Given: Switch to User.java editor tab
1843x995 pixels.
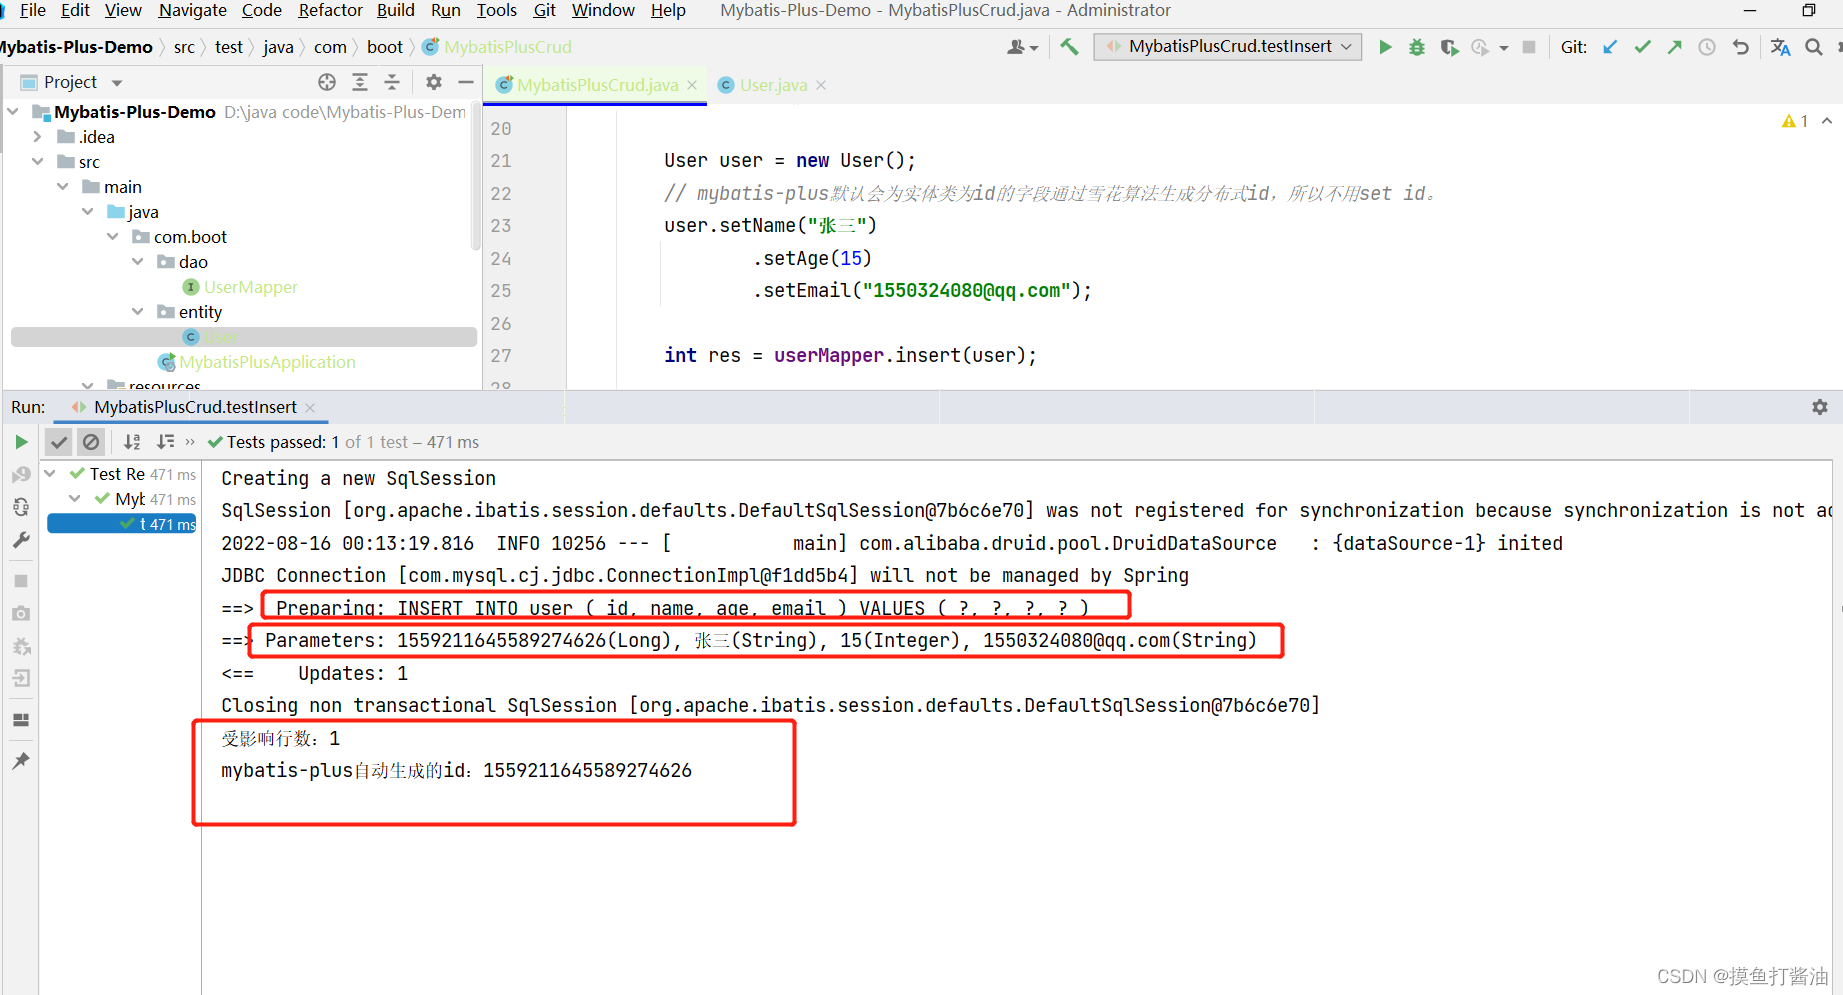Looking at the screenshot, I should [x=772, y=85].
